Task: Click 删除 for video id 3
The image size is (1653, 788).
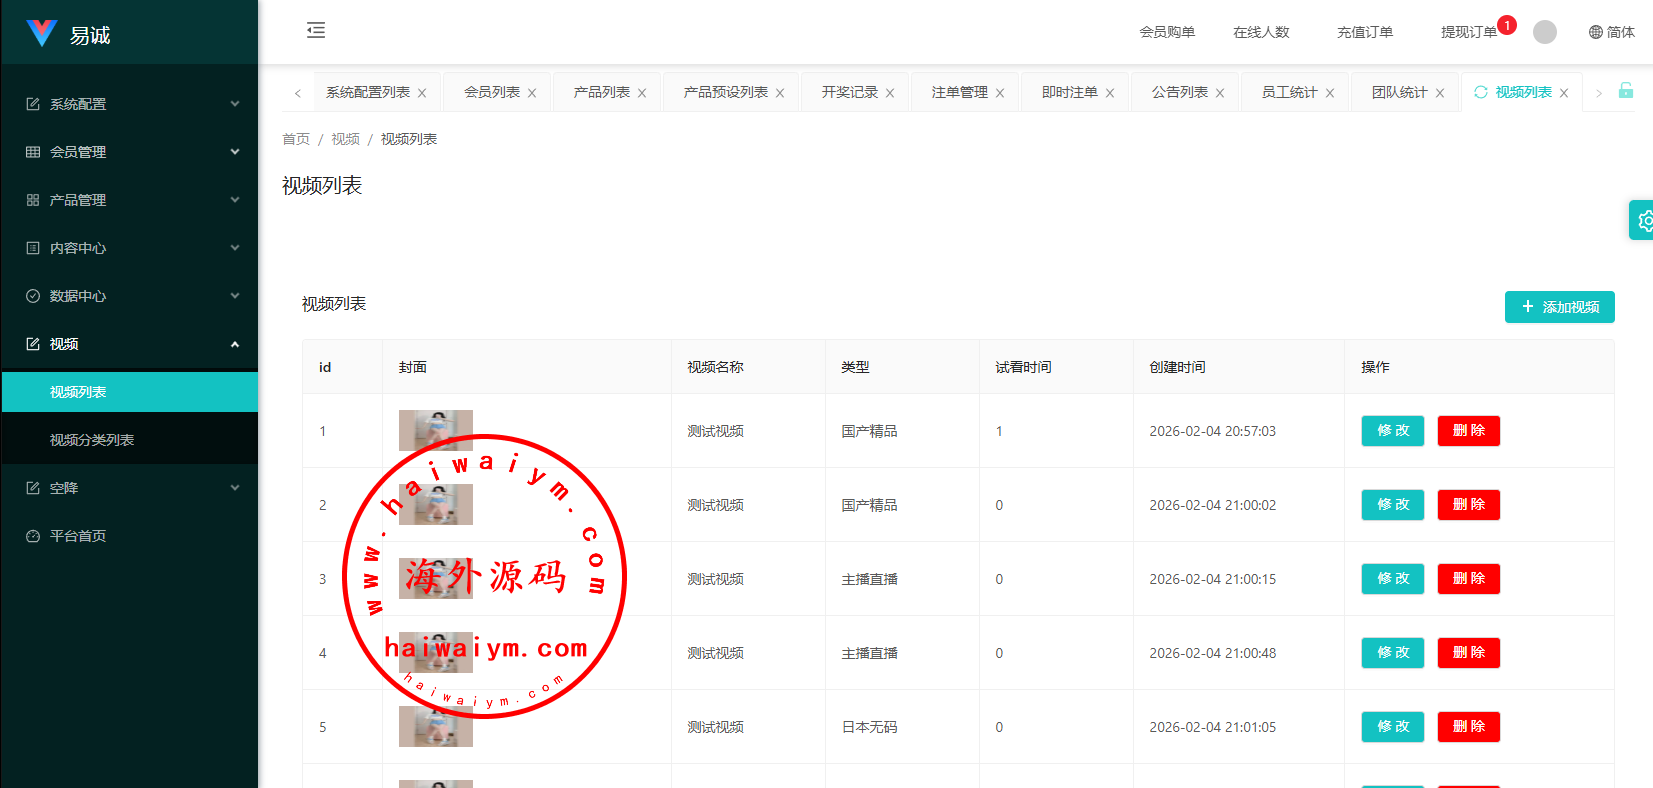Action: 1468,579
